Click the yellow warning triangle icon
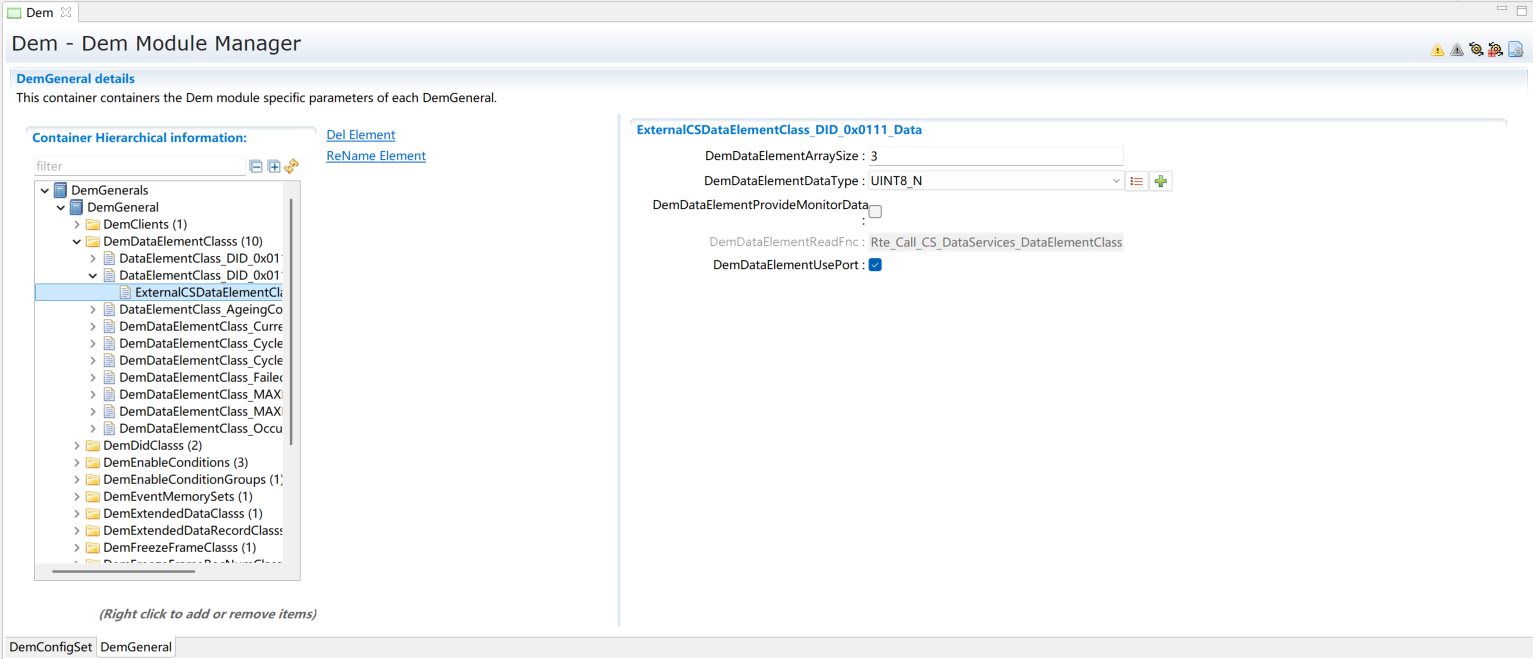 (x=1437, y=50)
